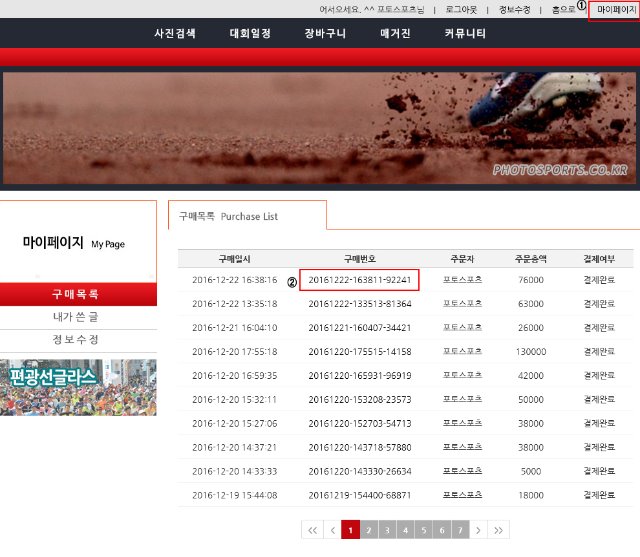Image resolution: width=640 pixels, height=557 pixels.
Task: Select page 6 in pagination
Action: (442, 530)
